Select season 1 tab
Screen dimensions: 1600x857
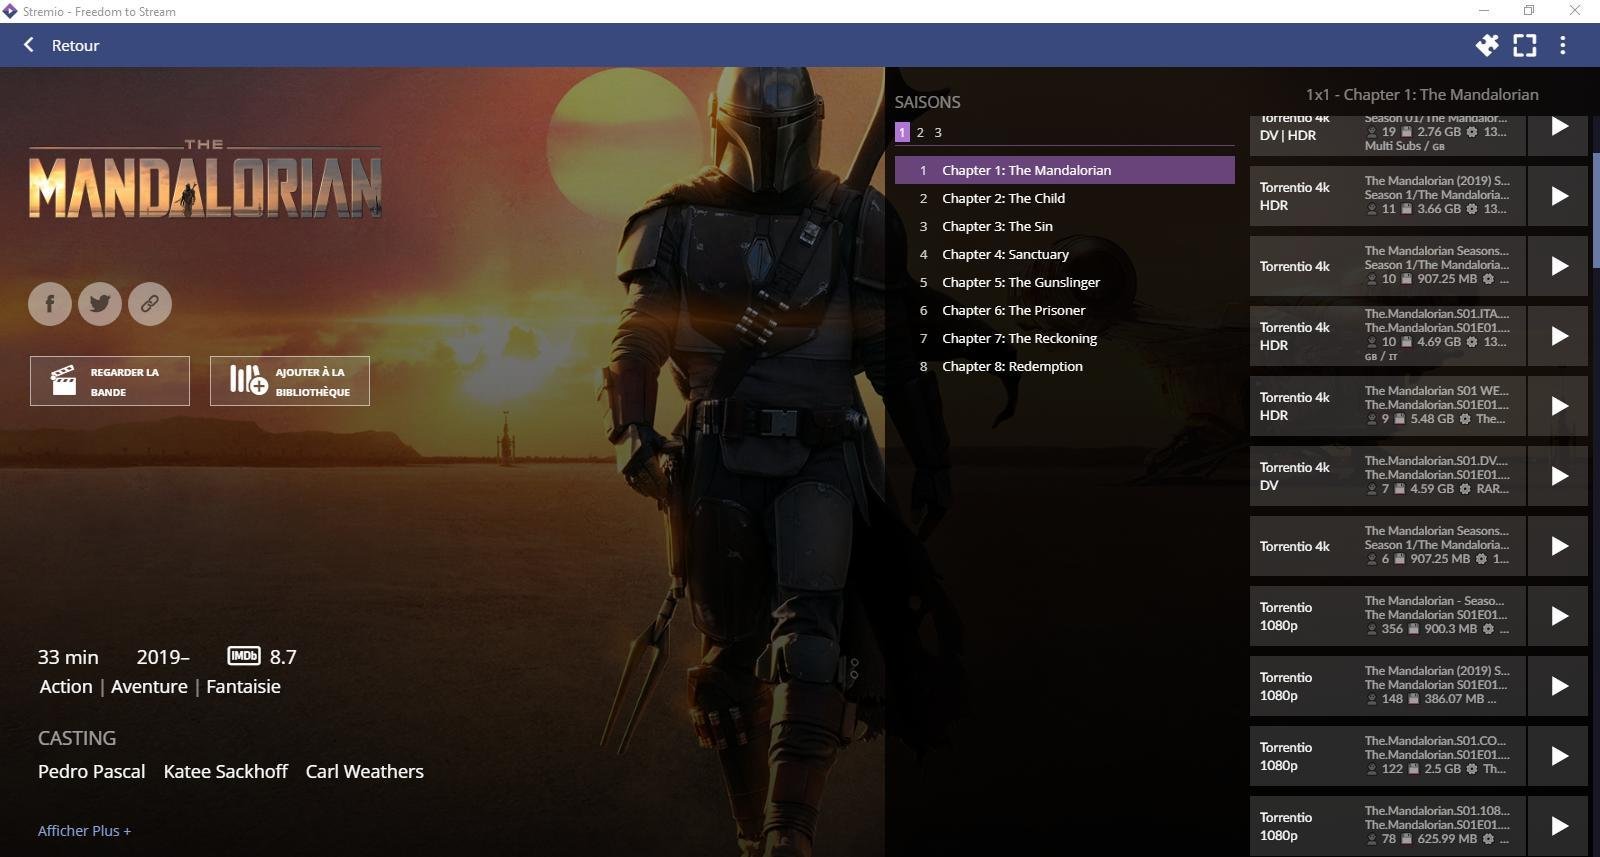point(902,132)
